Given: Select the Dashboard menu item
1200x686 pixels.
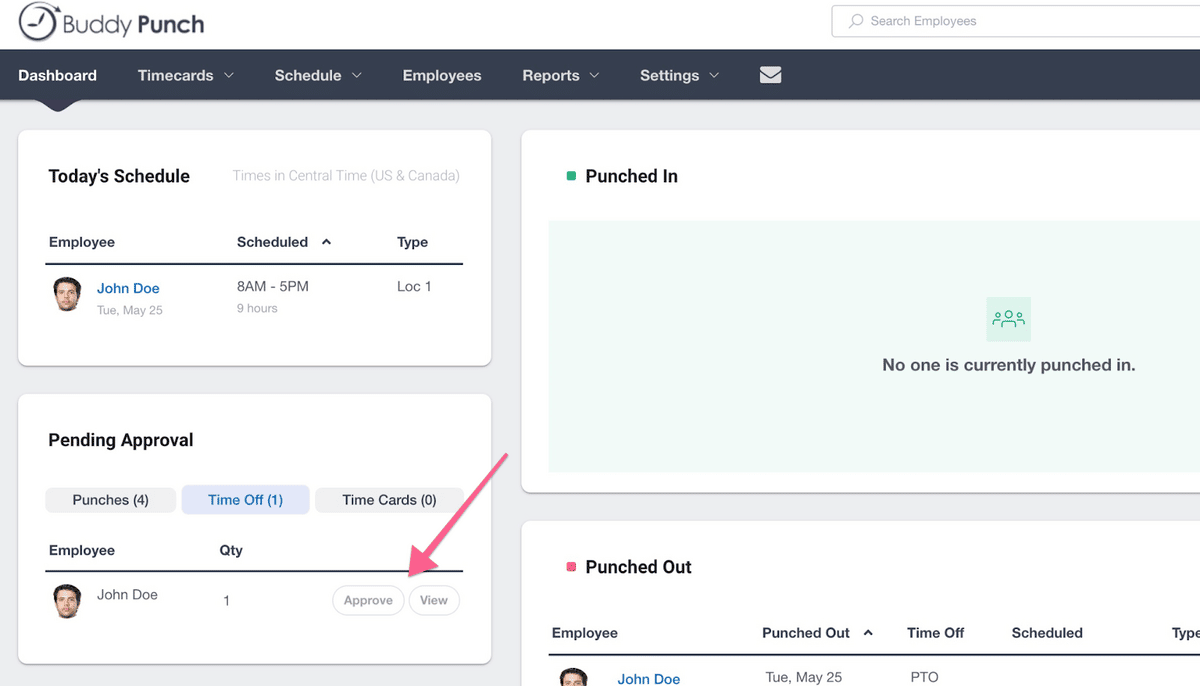Looking at the screenshot, I should (x=57, y=75).
